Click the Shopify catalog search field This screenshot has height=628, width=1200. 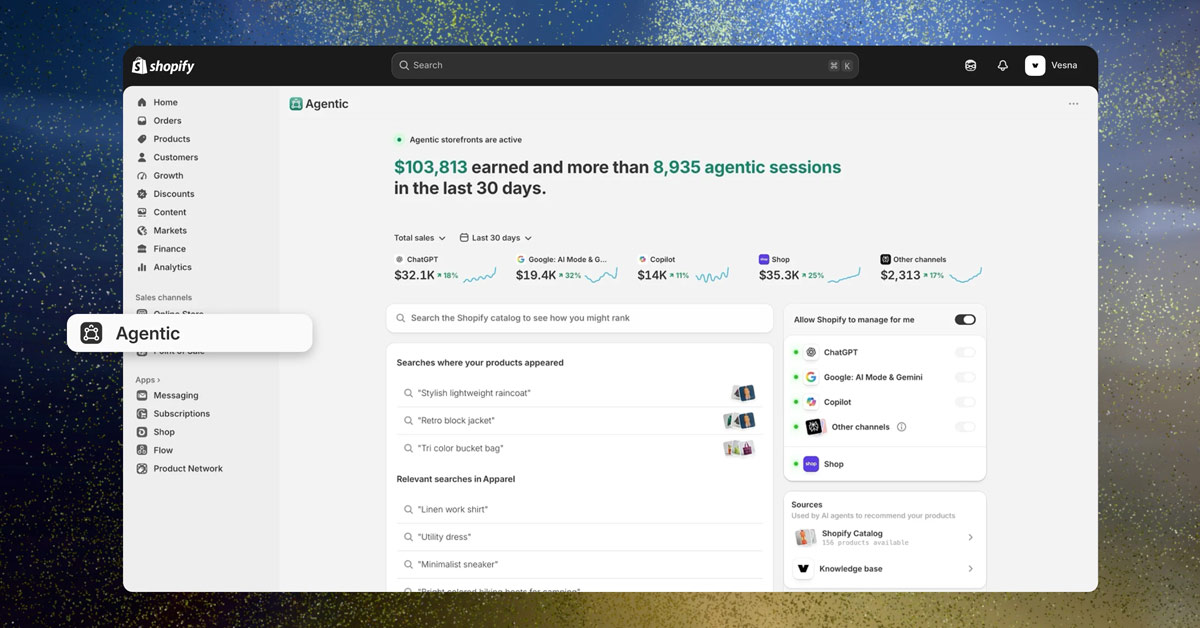pos(580,318)
